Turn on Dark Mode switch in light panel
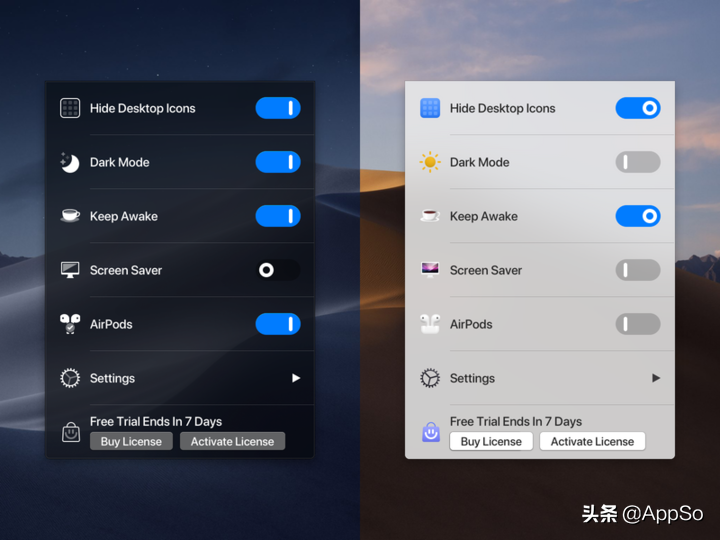The height and width of the screenshot is (540, 720). tap(638, 162)
